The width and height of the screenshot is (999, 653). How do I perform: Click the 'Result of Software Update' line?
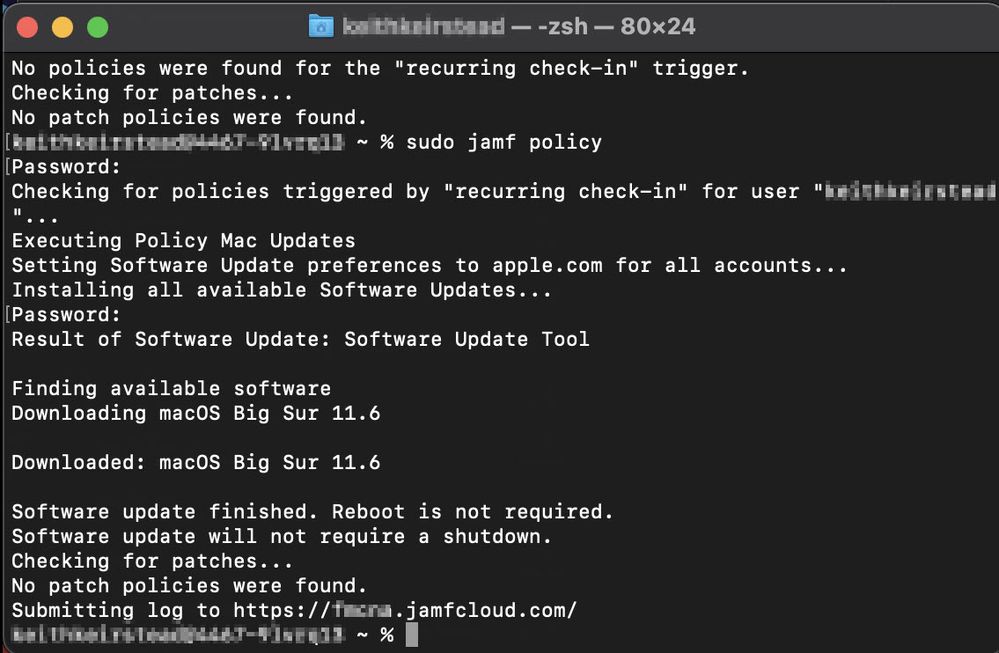click(300, 340)
